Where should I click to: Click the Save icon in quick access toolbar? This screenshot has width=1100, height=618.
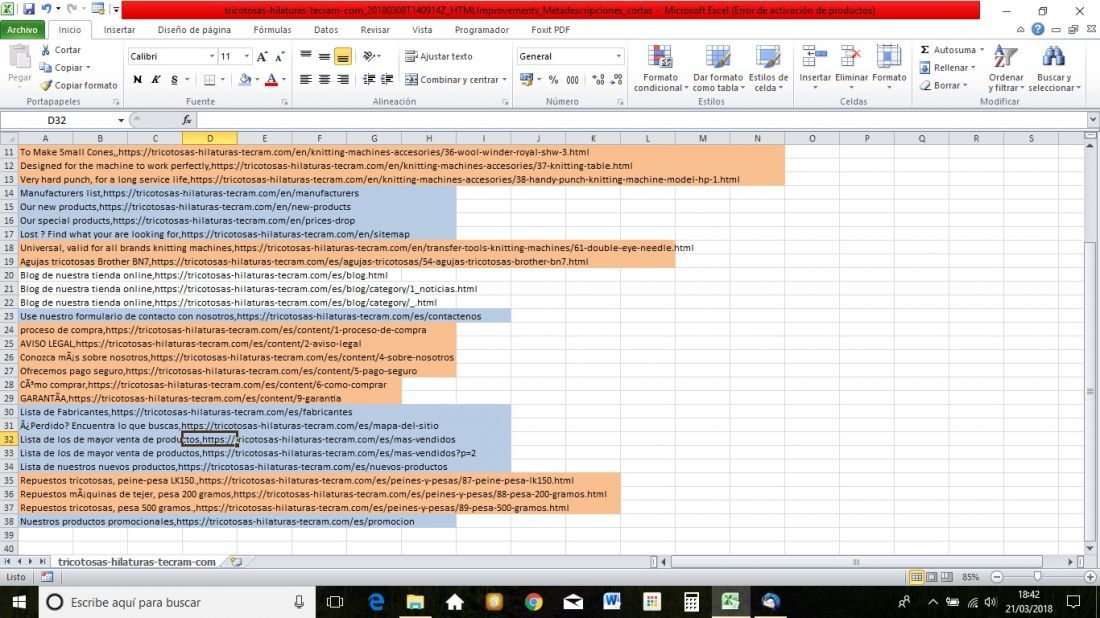29,9
